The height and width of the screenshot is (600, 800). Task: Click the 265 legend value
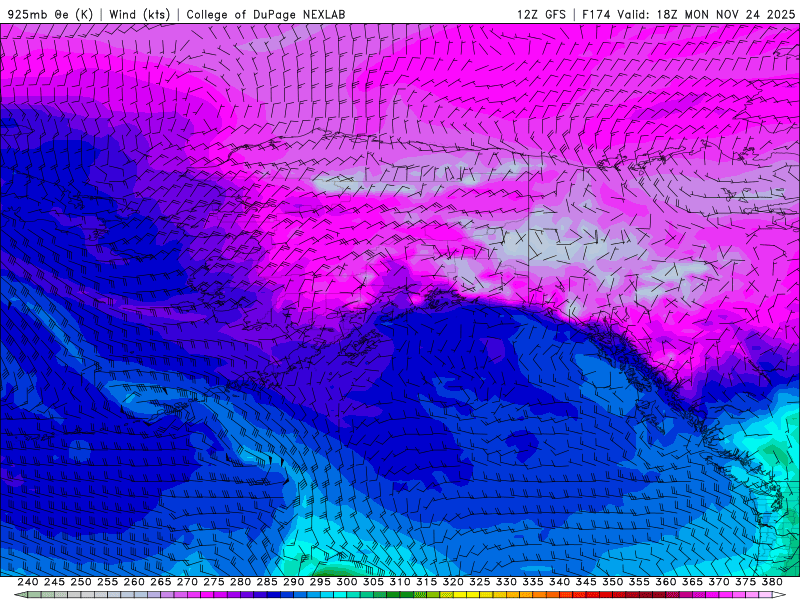click(x=161, y=582)
